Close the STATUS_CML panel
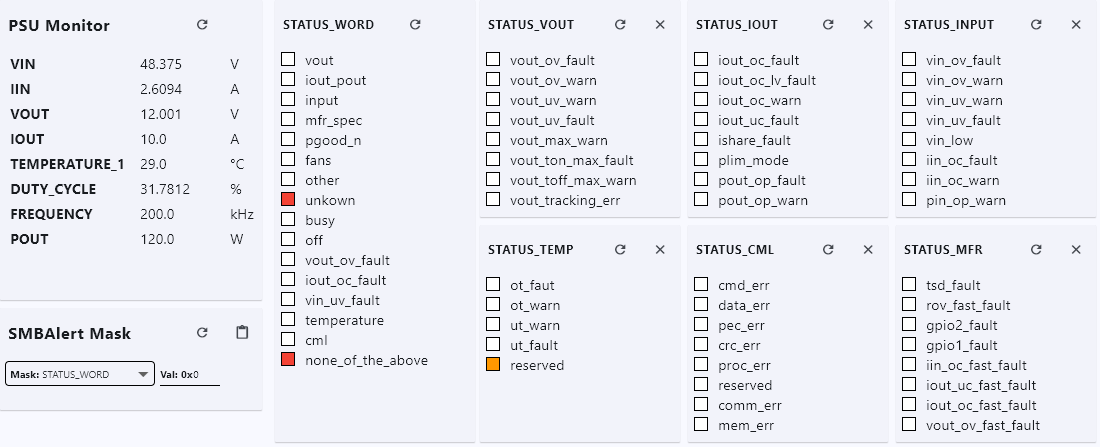1100x447 pixels. pos(868,249)
